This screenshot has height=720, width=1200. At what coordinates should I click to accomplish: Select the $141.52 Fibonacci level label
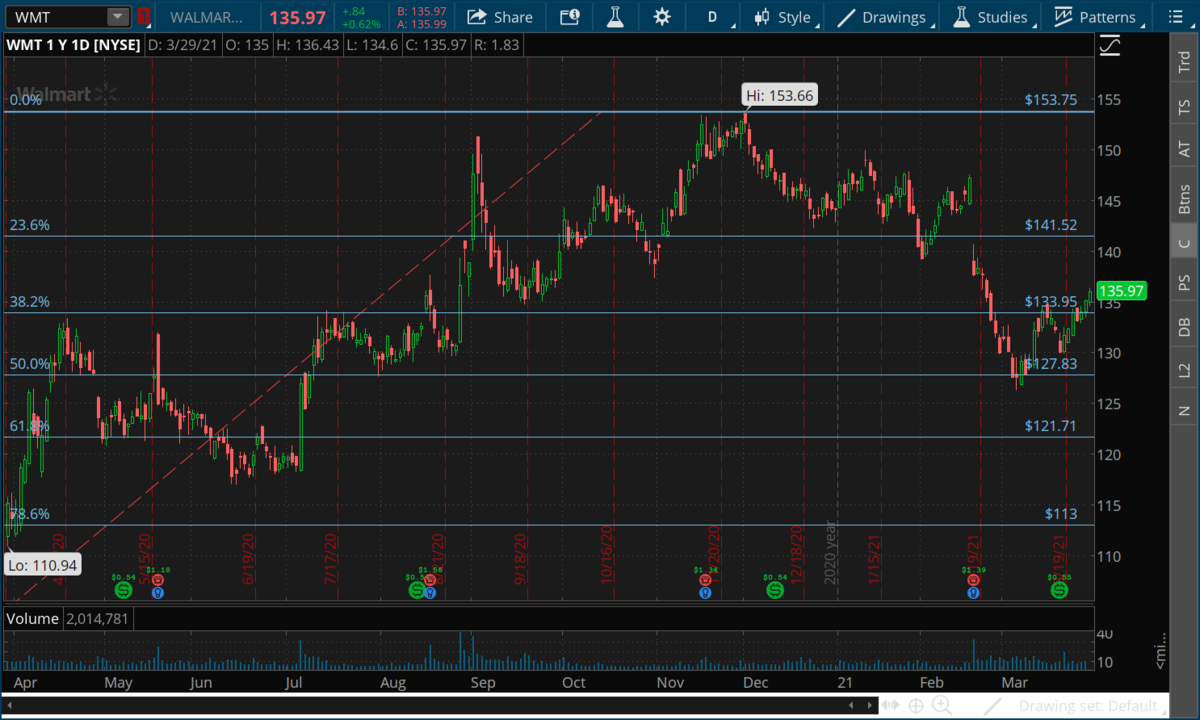click(x=1051, y=225)
